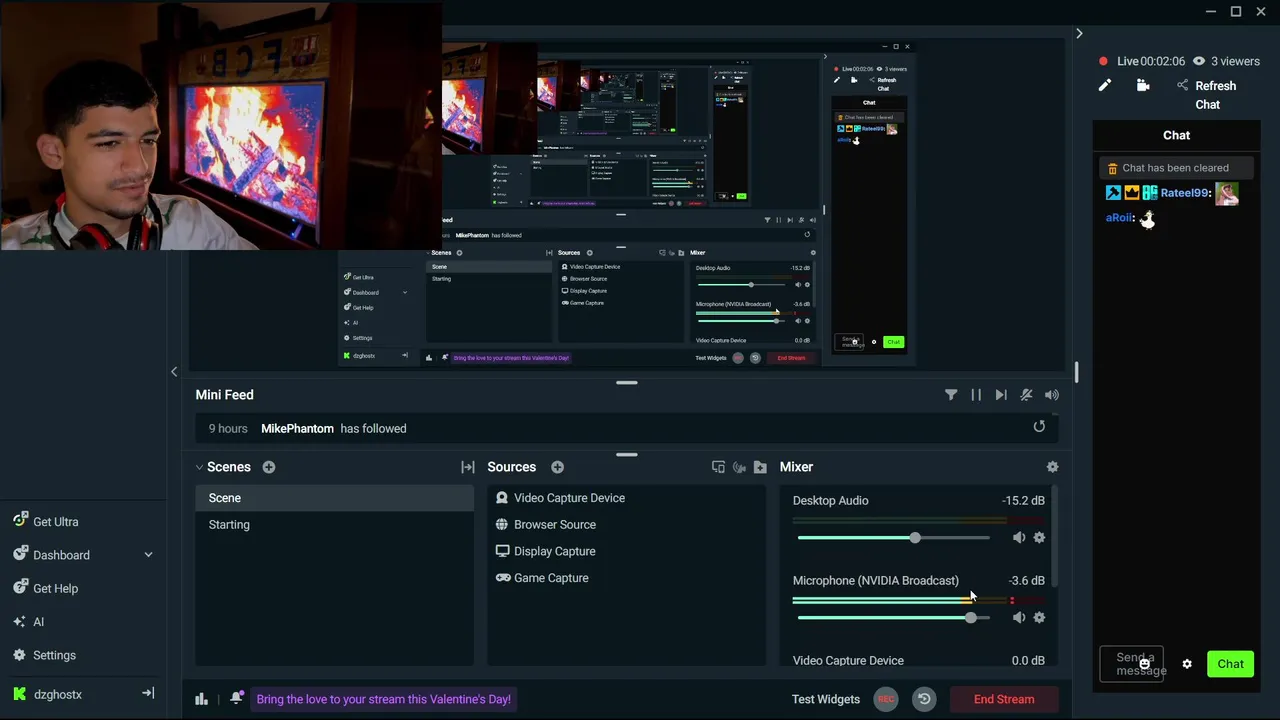This screenshot has width=1280, height=720.
Task: Click the share icon next to Refresh Chat
Action: click(x=1183, y=86)
